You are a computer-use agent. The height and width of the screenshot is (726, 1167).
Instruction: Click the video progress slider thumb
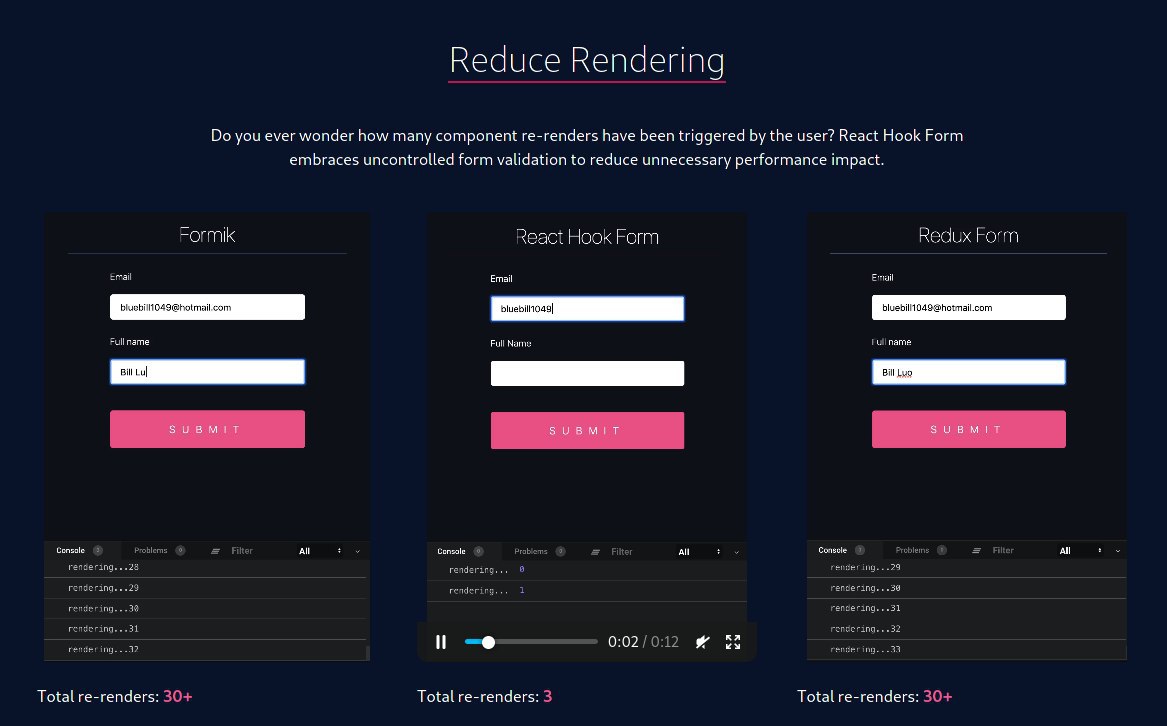pyautogui.click(x=488, y=642)
